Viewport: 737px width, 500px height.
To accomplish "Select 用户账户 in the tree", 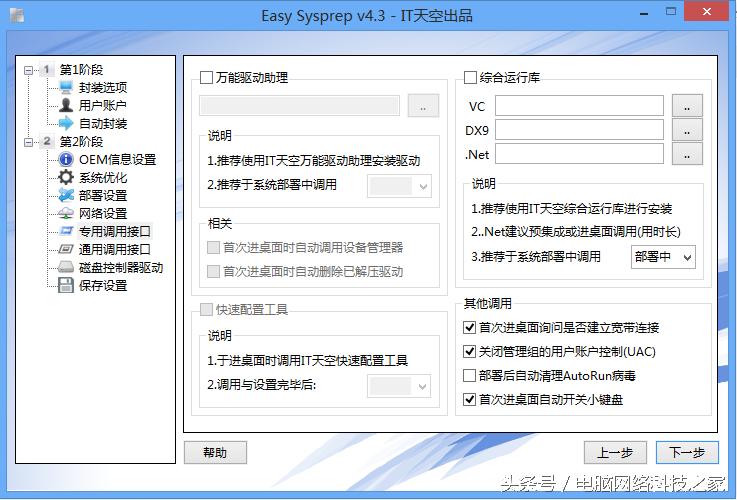I will 102,105.
